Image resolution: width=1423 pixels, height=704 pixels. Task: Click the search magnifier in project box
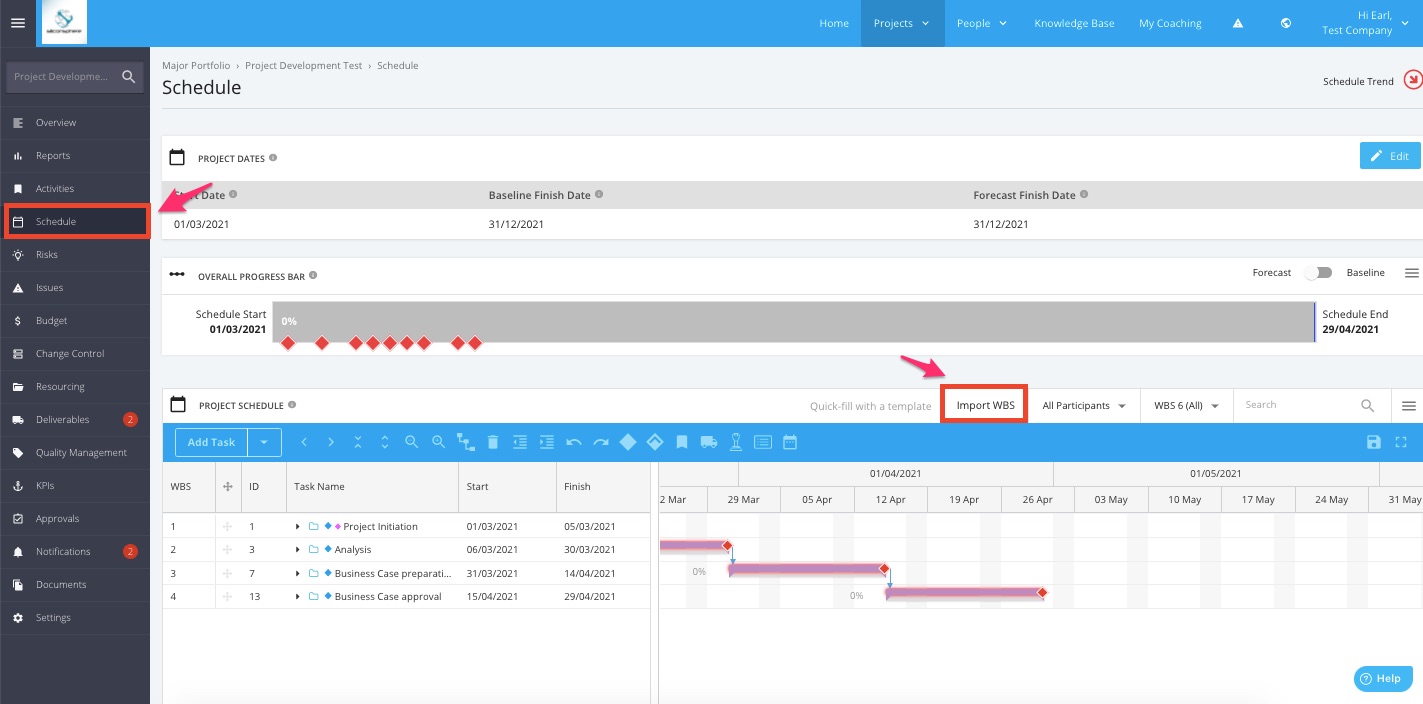pos(128,76)
